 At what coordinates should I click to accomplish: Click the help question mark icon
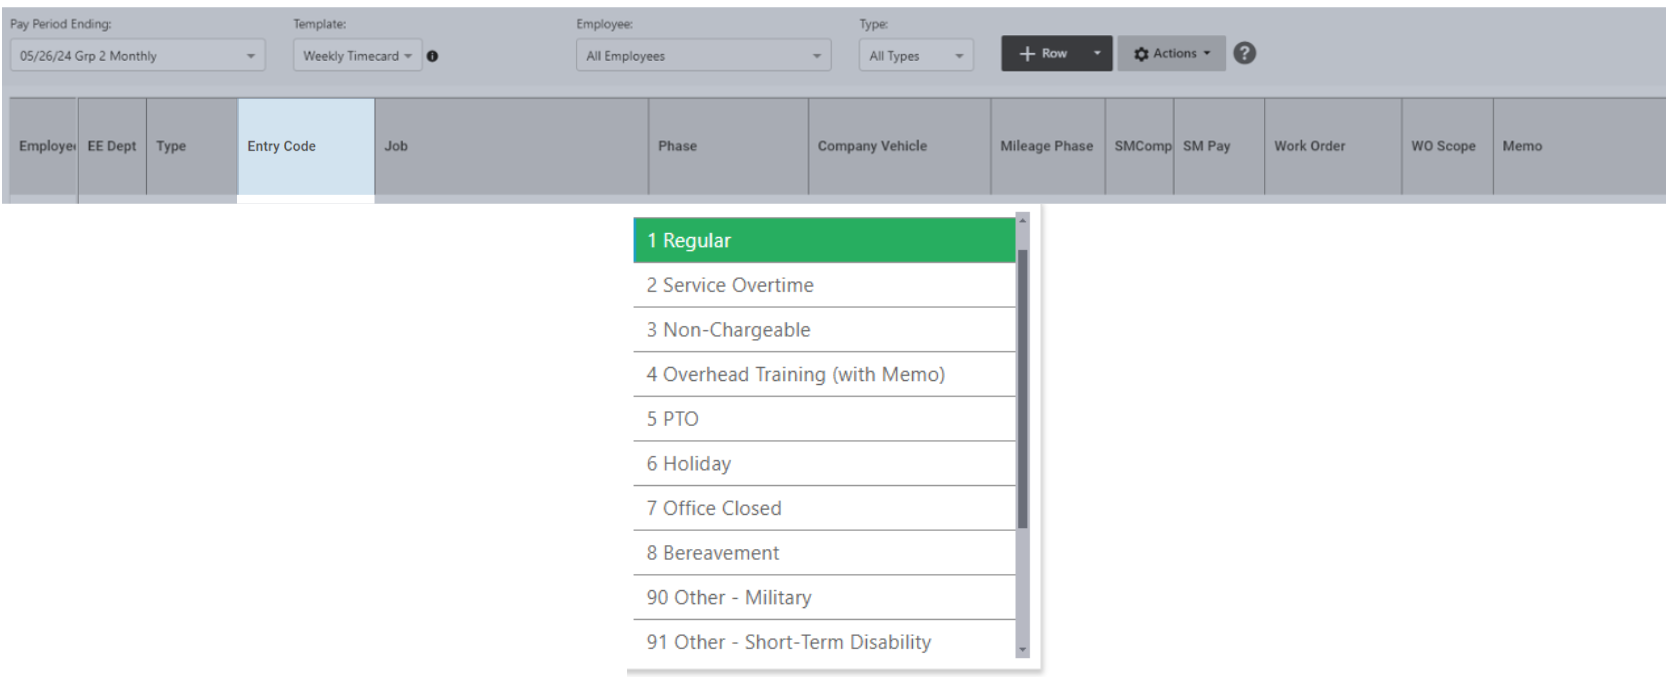point(1244,54)
